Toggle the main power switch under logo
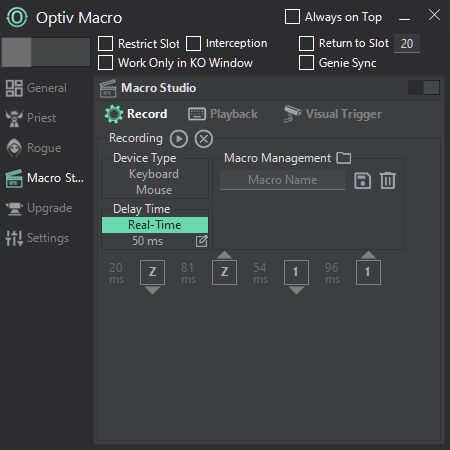450x450 pixels. (46, 52)
